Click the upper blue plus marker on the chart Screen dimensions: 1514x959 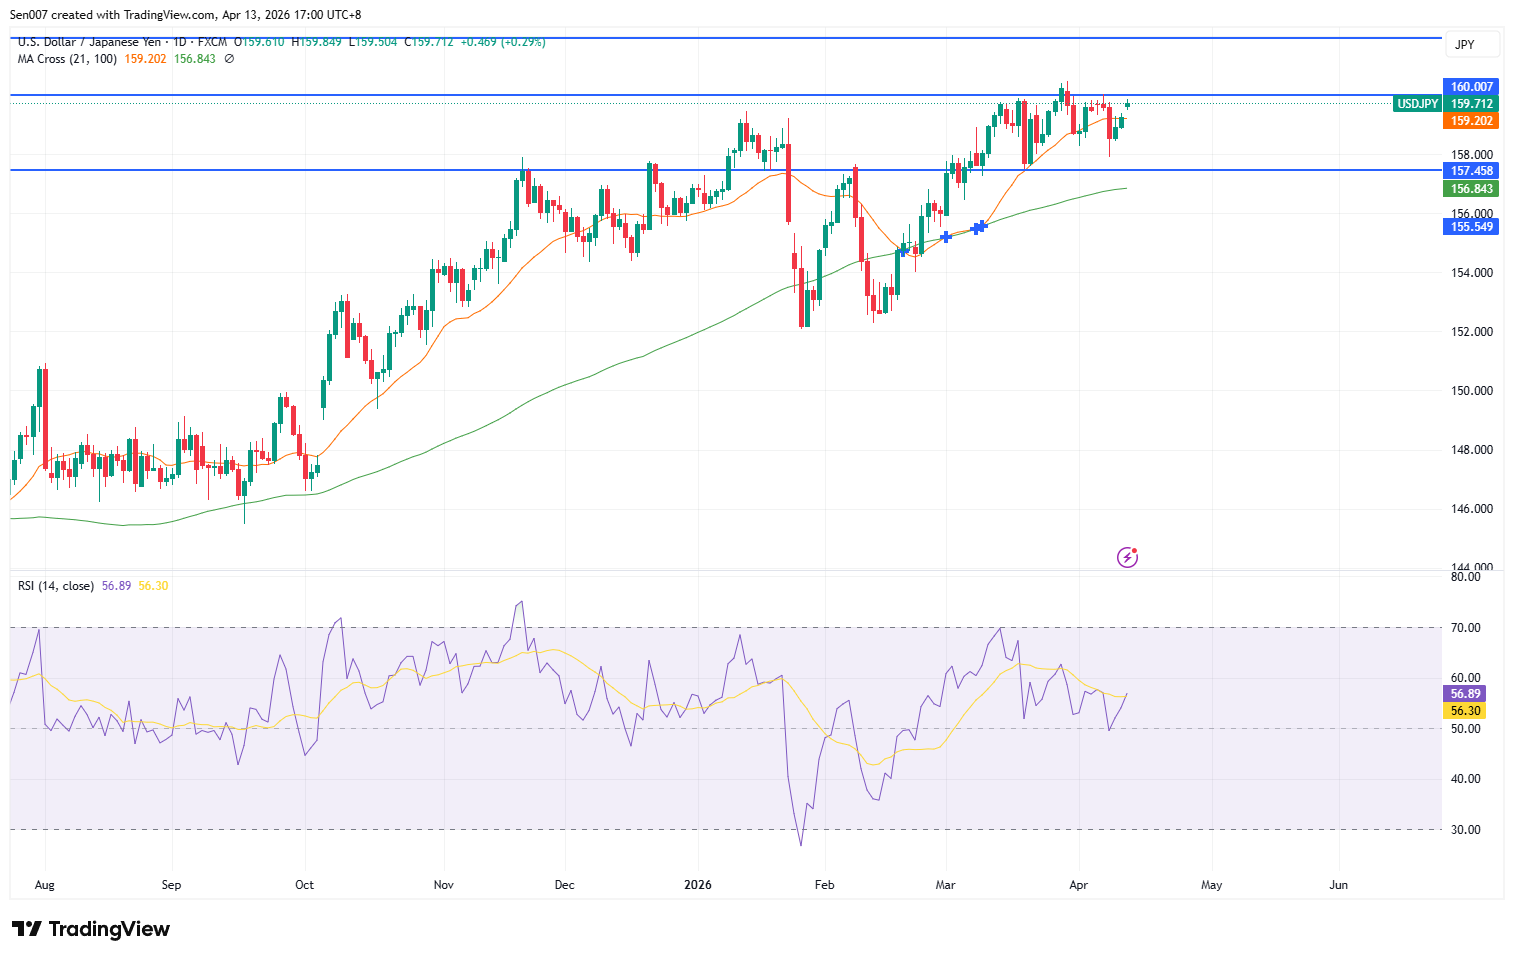coord(979,226)
